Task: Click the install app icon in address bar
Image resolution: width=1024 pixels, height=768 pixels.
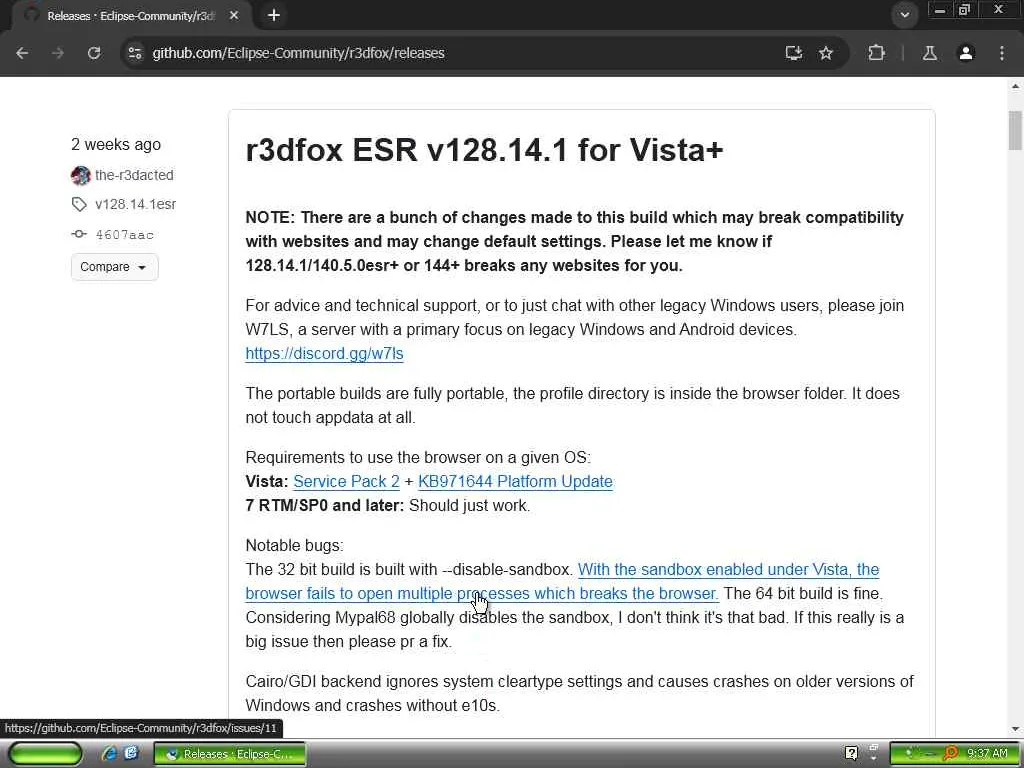Action: pyautogui.click(x=793, y=53)
